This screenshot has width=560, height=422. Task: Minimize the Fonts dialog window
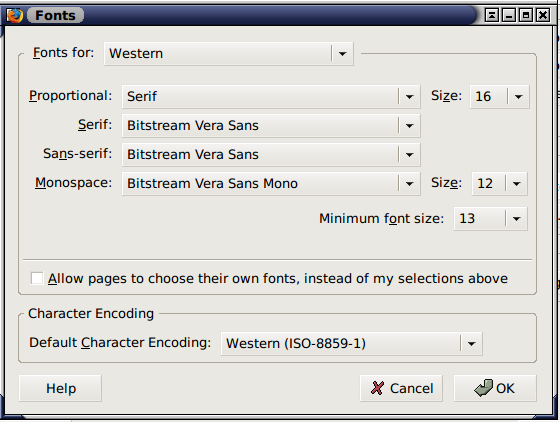pyautogui.click(x=509, y=15)
